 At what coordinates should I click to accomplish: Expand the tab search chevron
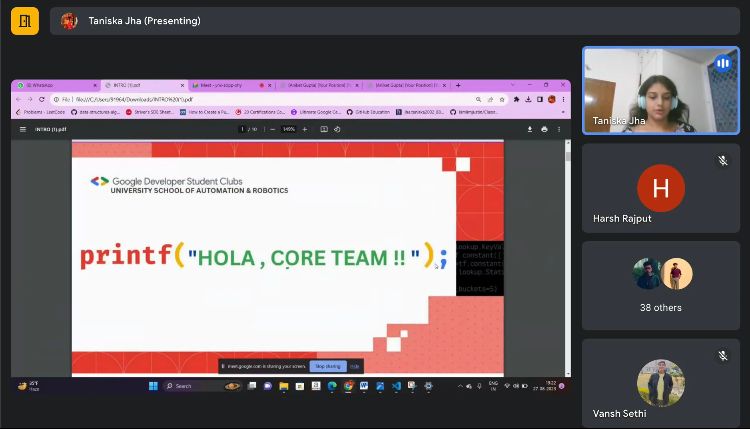513,85
